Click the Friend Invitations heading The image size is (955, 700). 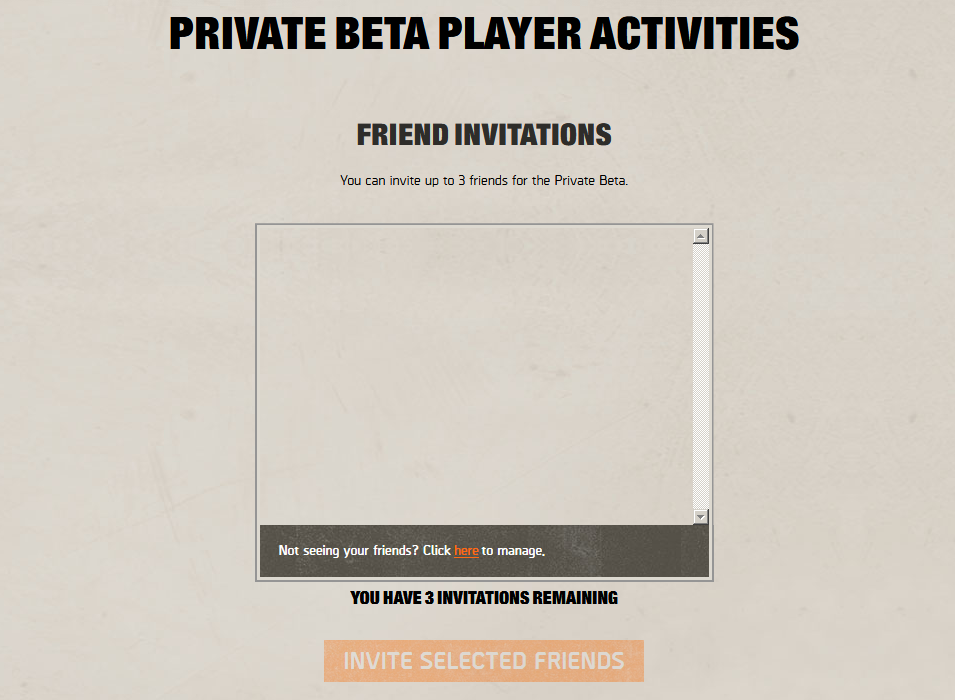click(x=484, y=135)
